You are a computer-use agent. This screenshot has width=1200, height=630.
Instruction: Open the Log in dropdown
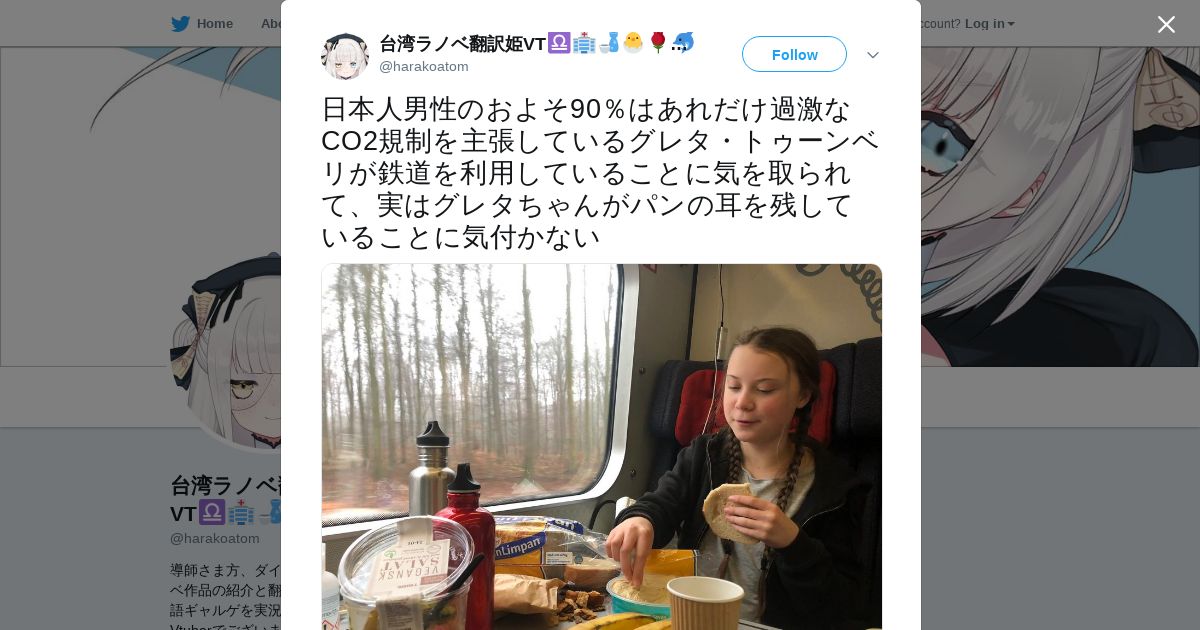click(989, 24)
